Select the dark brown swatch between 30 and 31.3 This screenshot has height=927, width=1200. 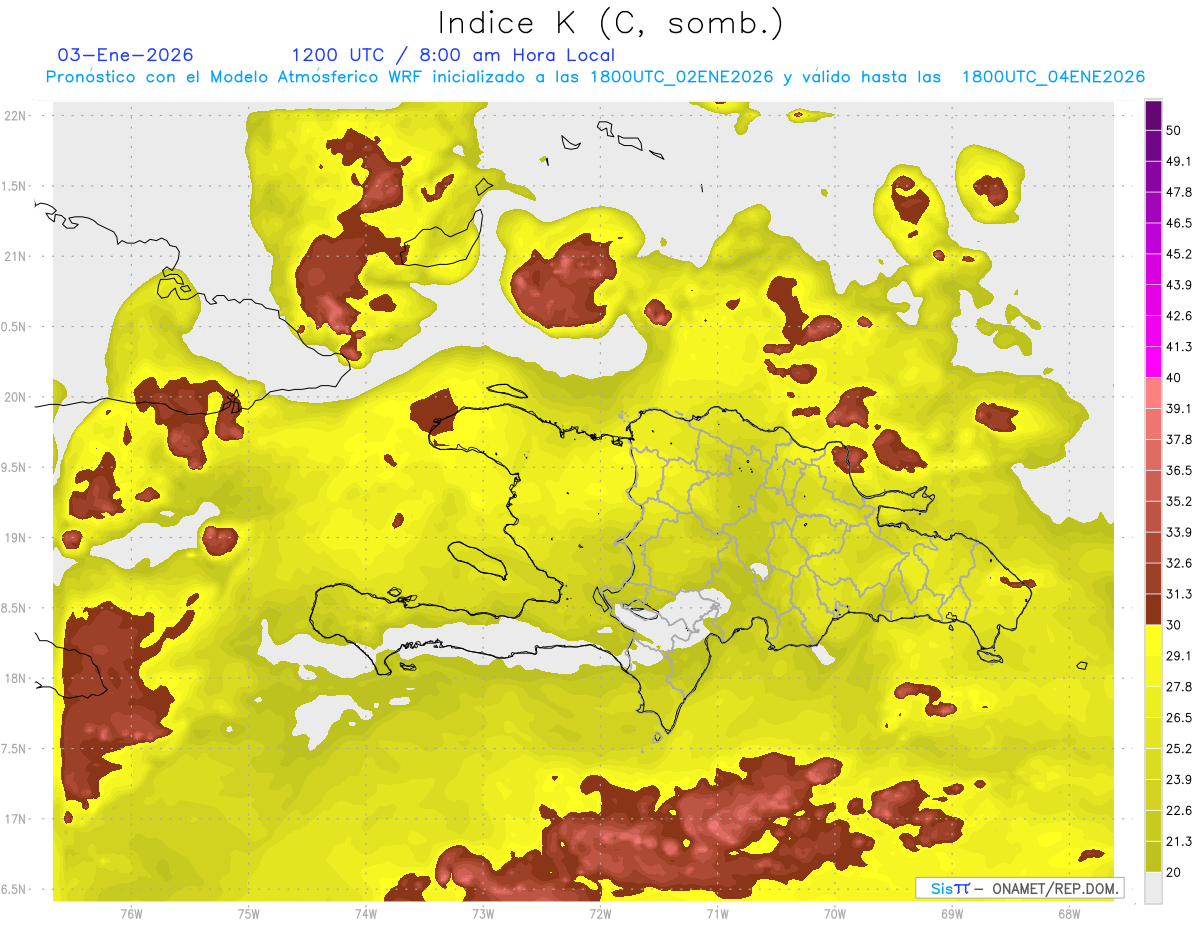coord(1153,609)
